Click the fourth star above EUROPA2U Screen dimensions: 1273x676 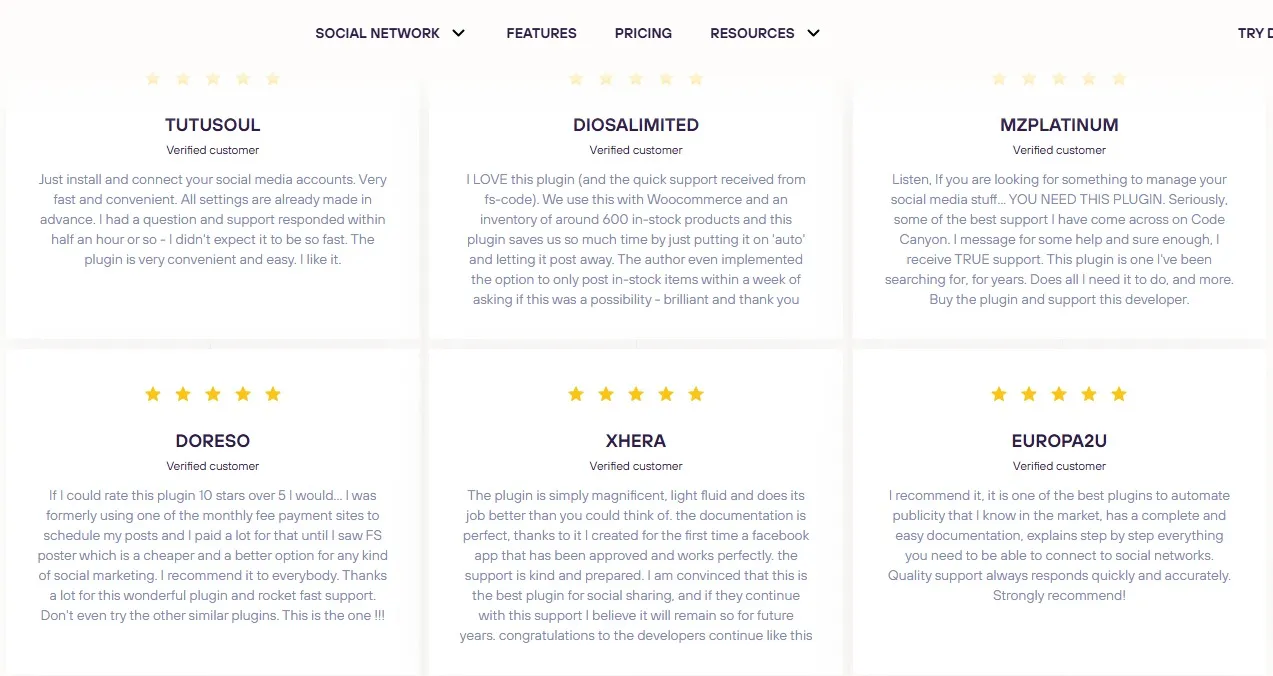click(x=1088, y=394)
